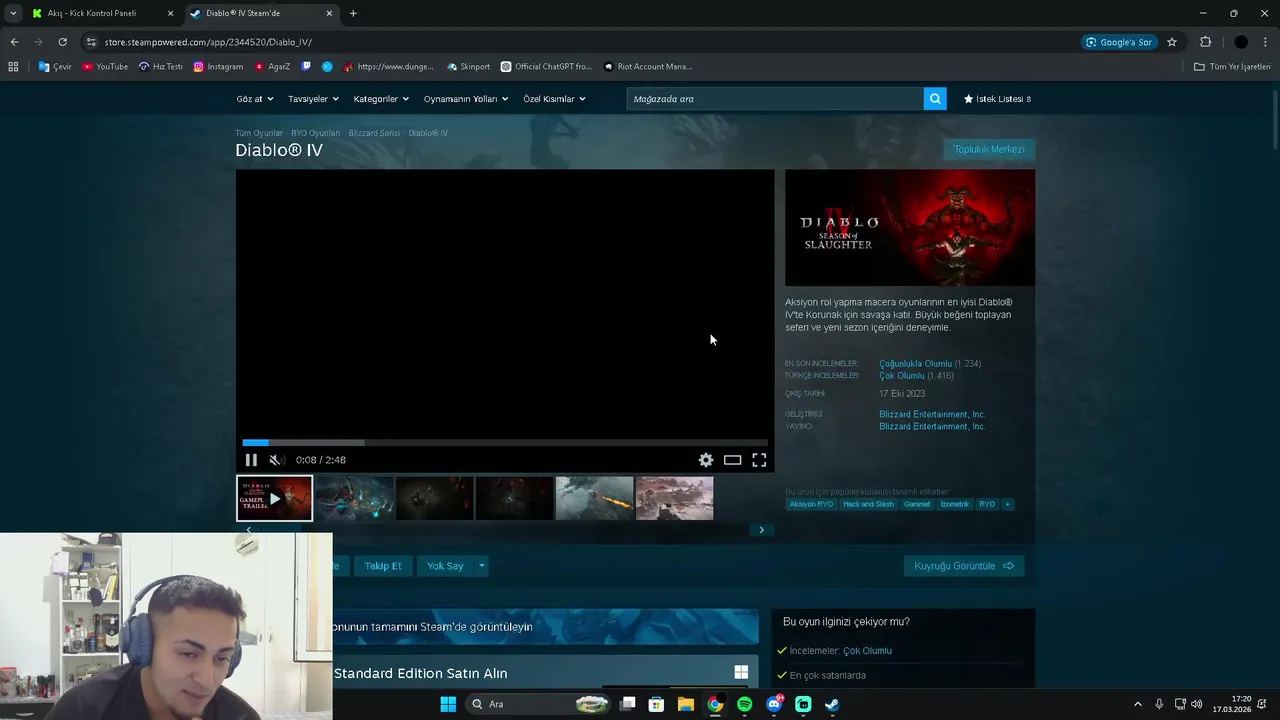Open dropdown arrow beside Yok Say
The width and height of the screenshot is (1280, 720).
coord(481,566)
